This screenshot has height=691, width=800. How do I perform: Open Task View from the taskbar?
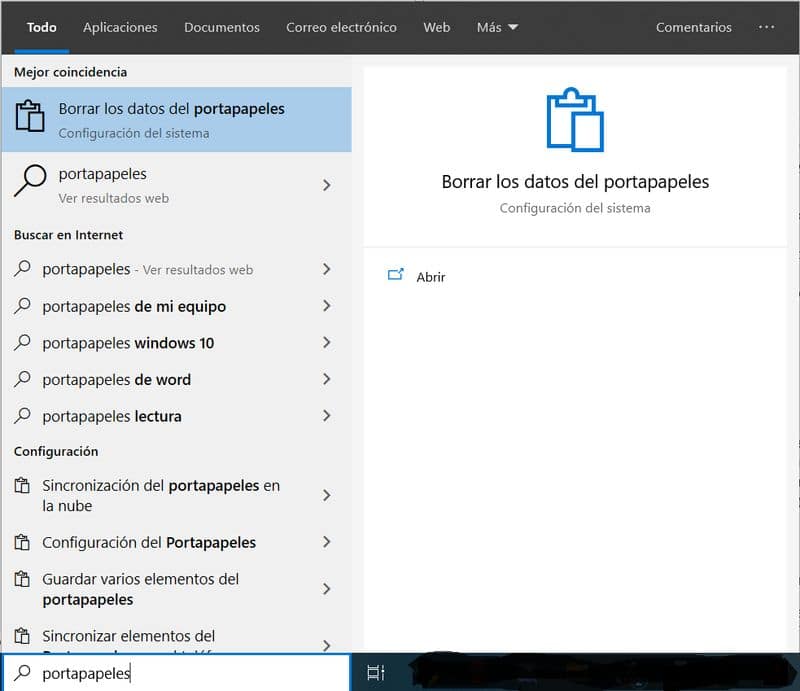(x=376, y=673)
